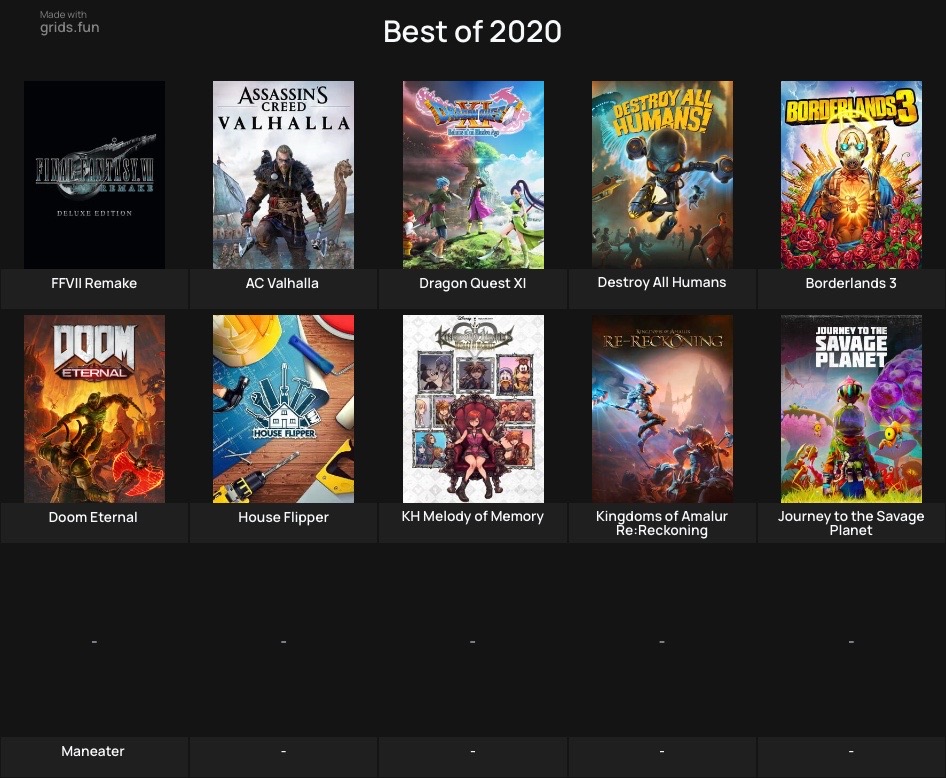Screen dimensions: 946x778
Task: Click the "KH Melody of Memory" caption
Action: [472, 516]
